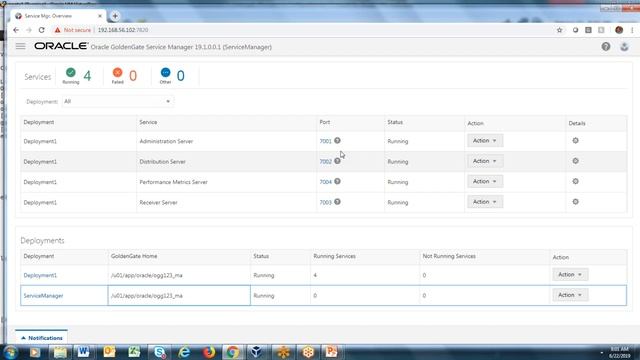
Task: Show port info for Performance Metrics Server
Action: (337, 181)
